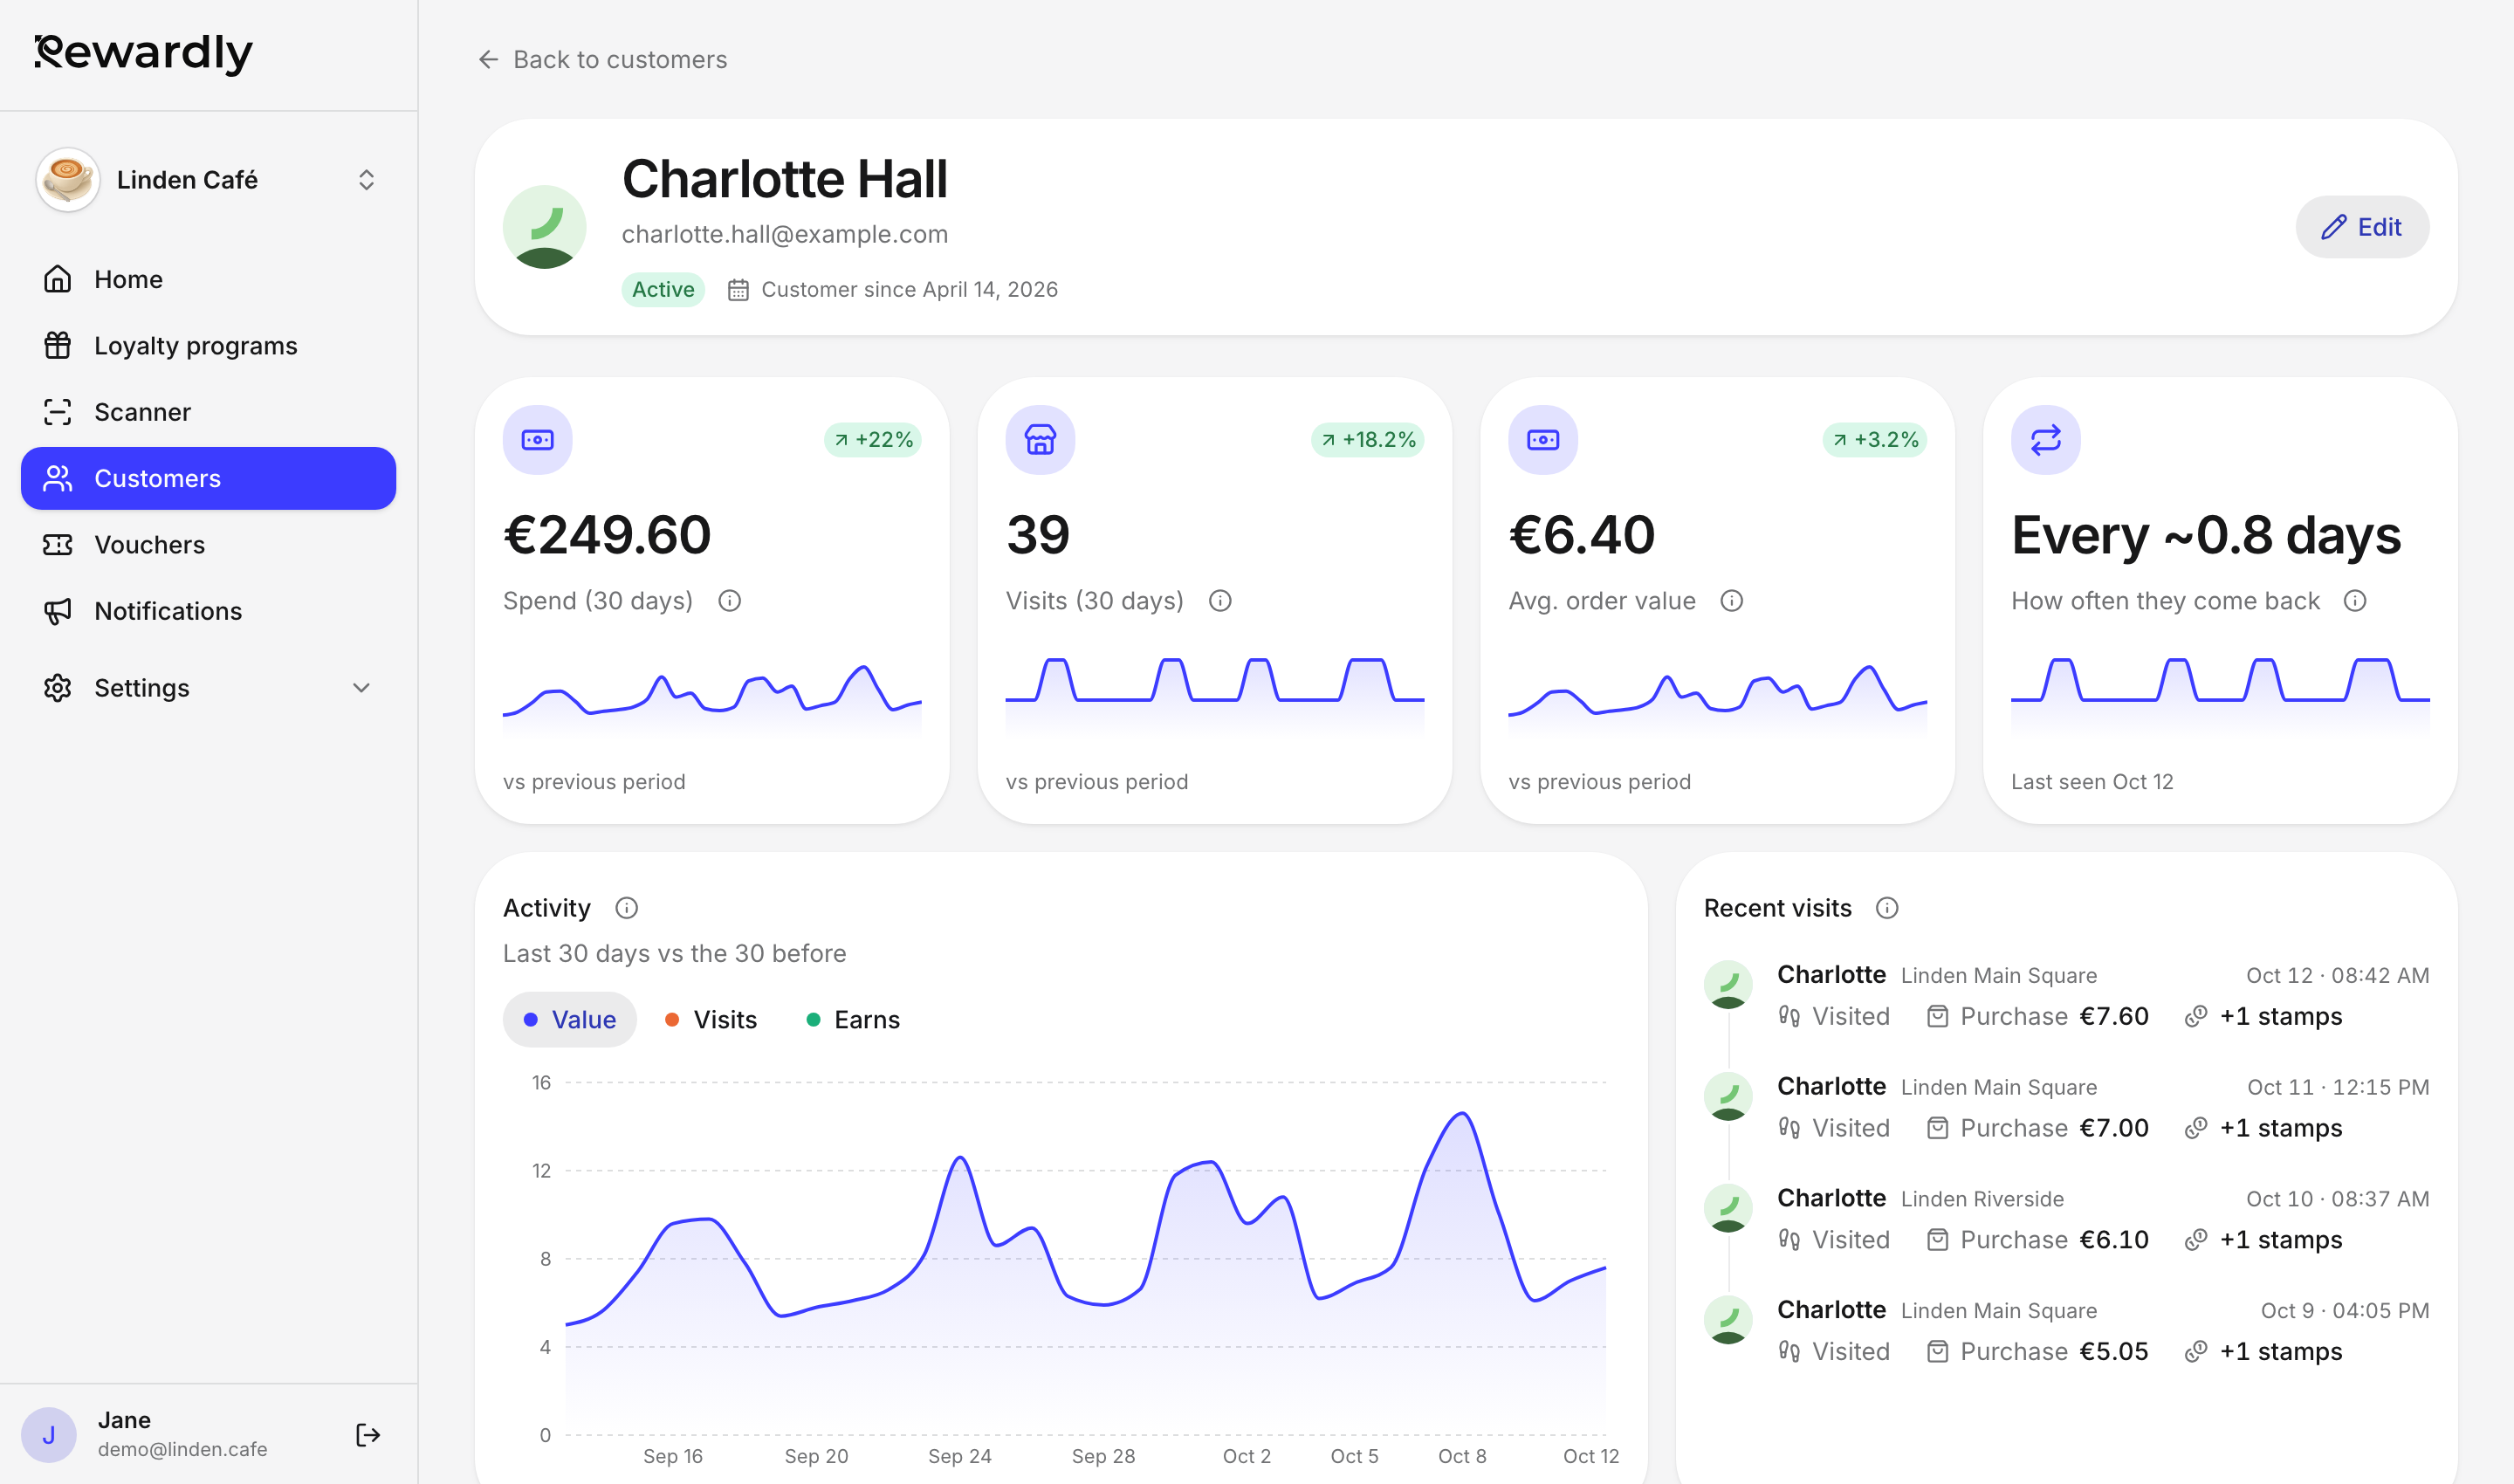
Task: Click Every ~0.8 days value
Action: coord(2206,536)
